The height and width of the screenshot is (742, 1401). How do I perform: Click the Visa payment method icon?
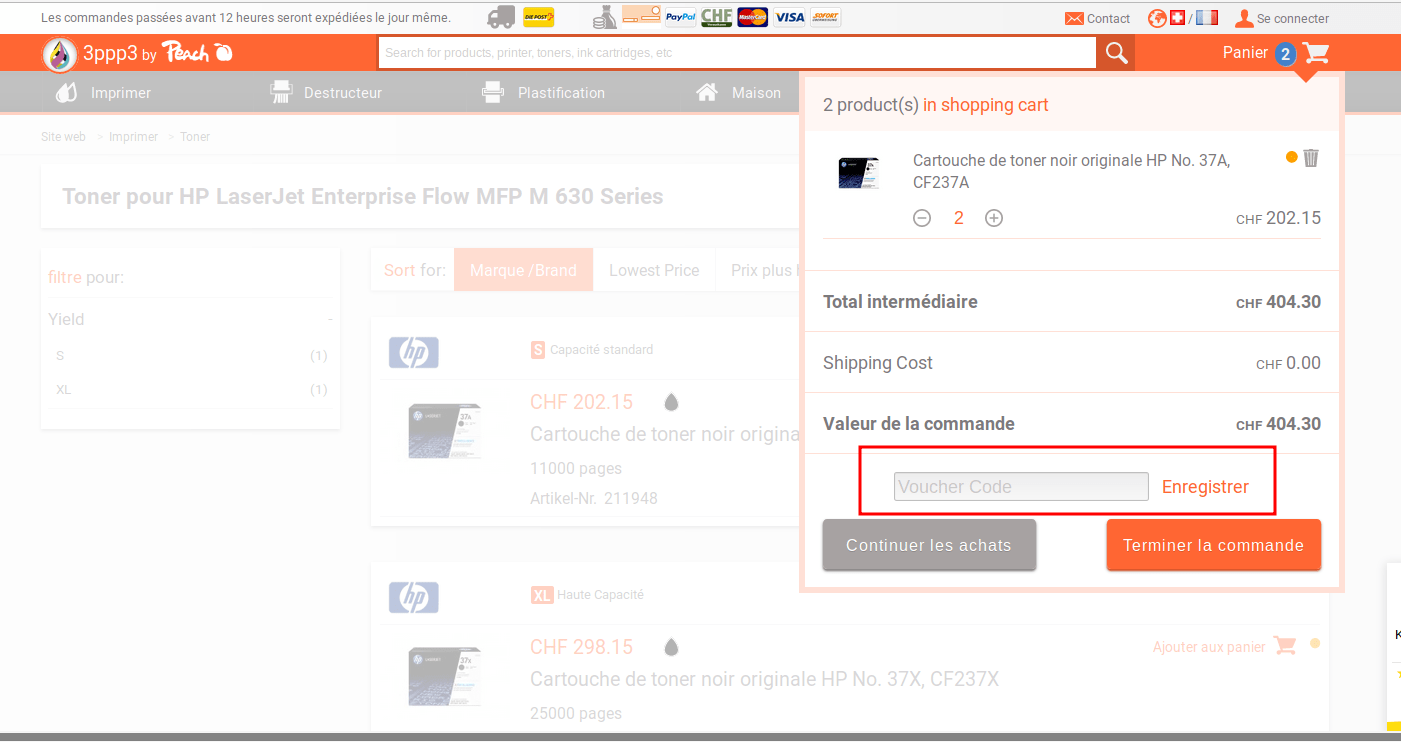pos(787,17)
